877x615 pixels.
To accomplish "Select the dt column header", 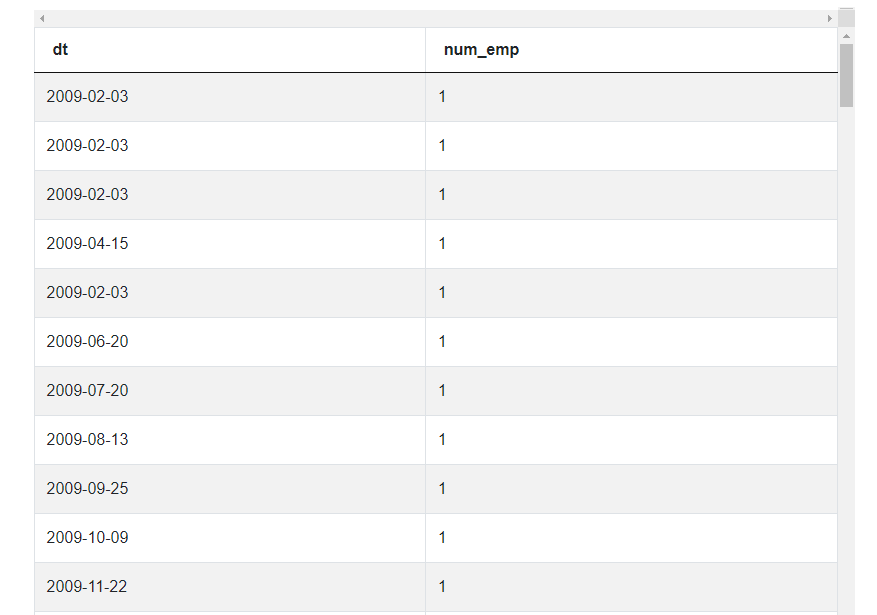I will coord(61,50).
